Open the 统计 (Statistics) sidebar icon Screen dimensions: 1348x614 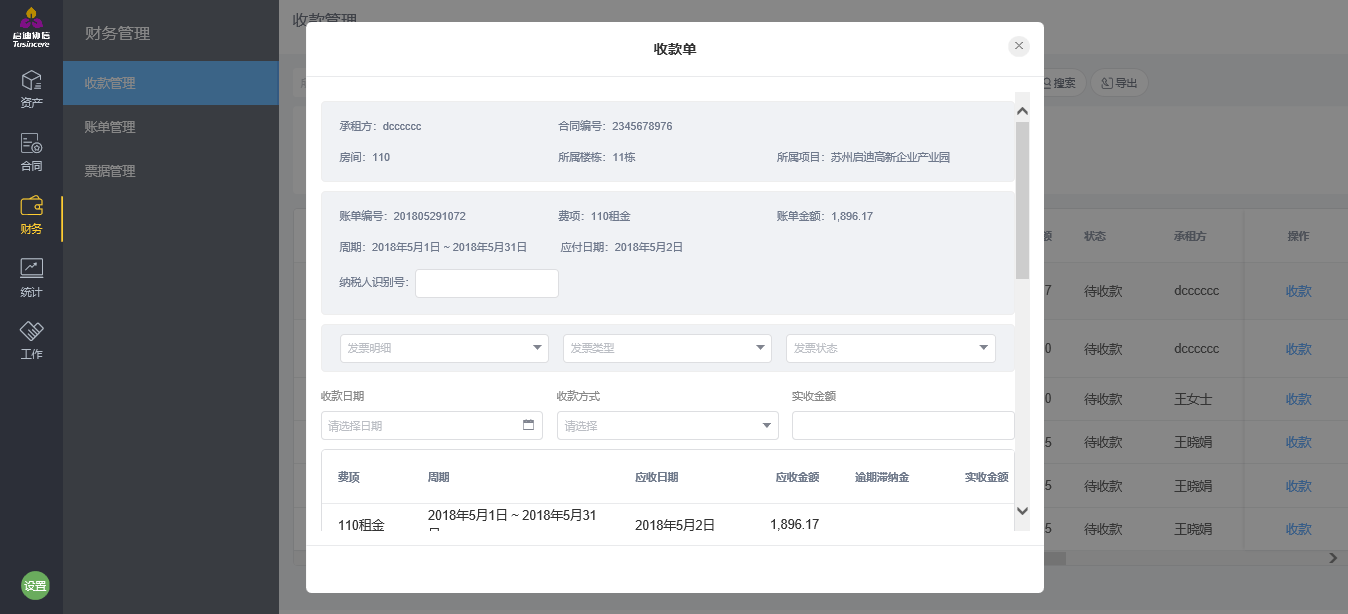point(31,277)
